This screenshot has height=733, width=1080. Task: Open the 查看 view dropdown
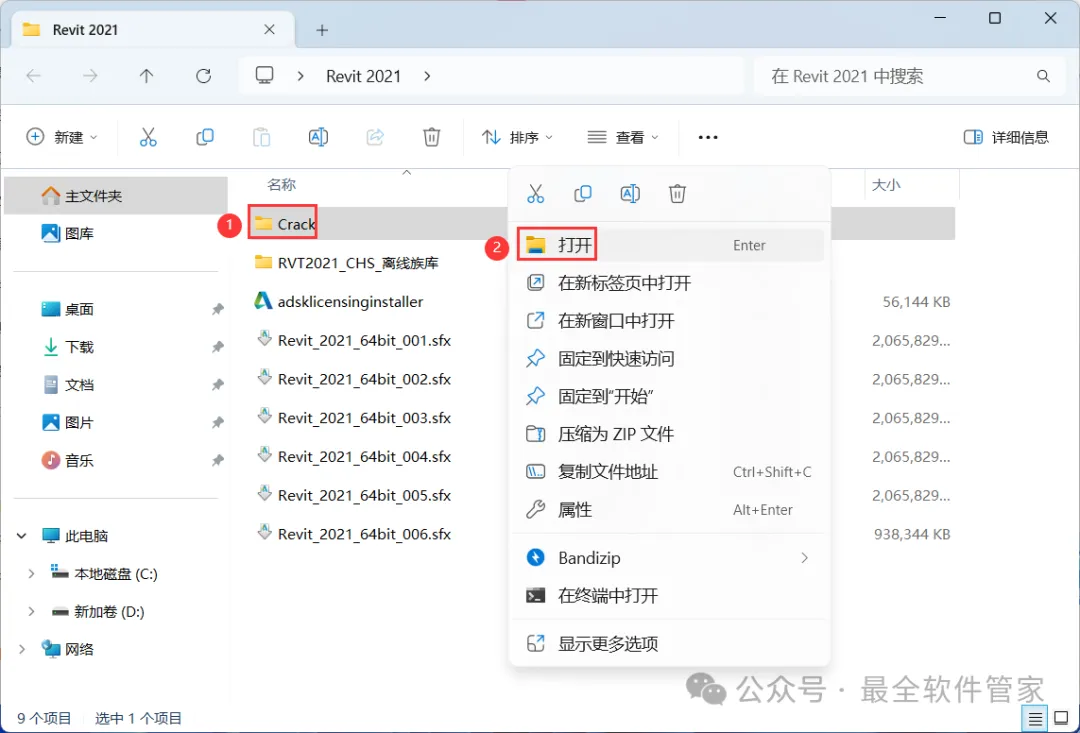[623, 137]
